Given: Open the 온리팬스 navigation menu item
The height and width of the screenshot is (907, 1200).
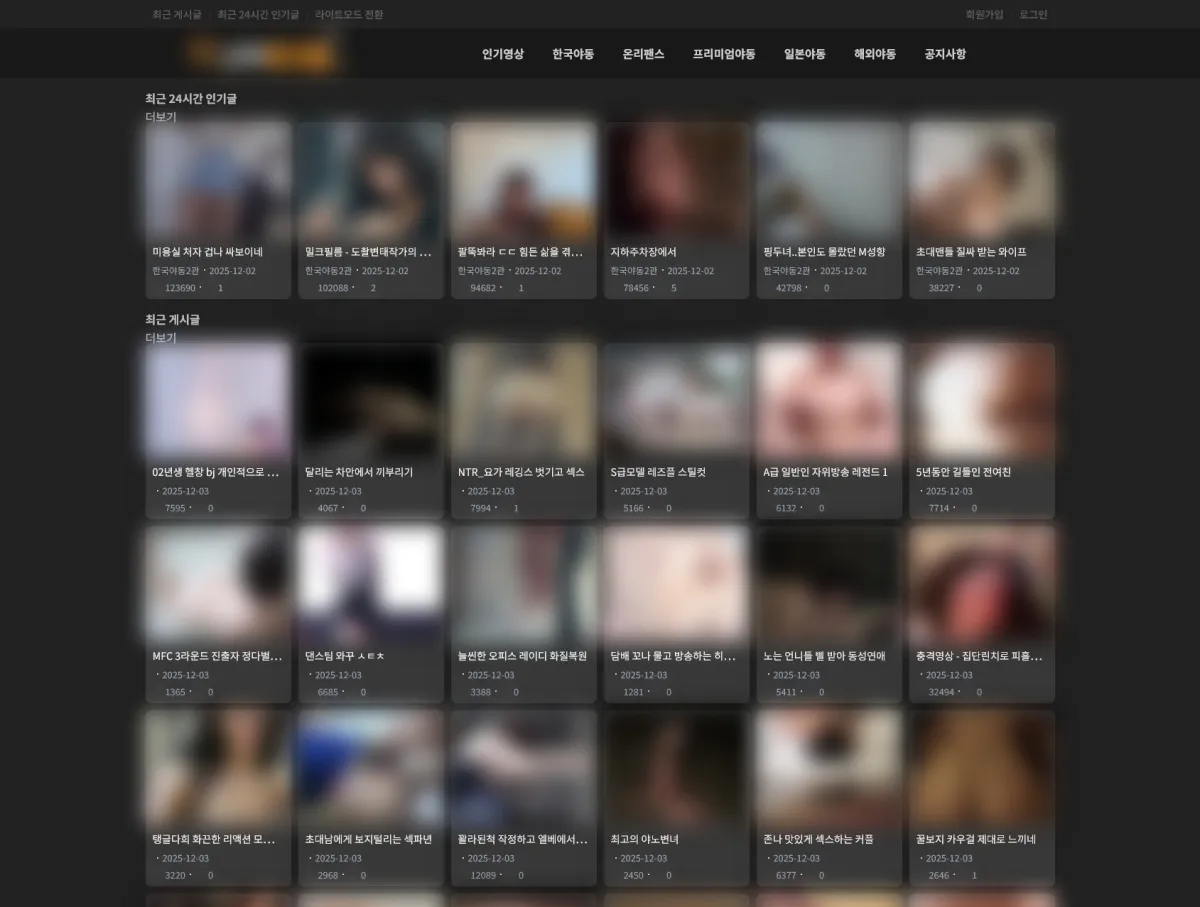Looking at the screenshot, I should (643, 54).
